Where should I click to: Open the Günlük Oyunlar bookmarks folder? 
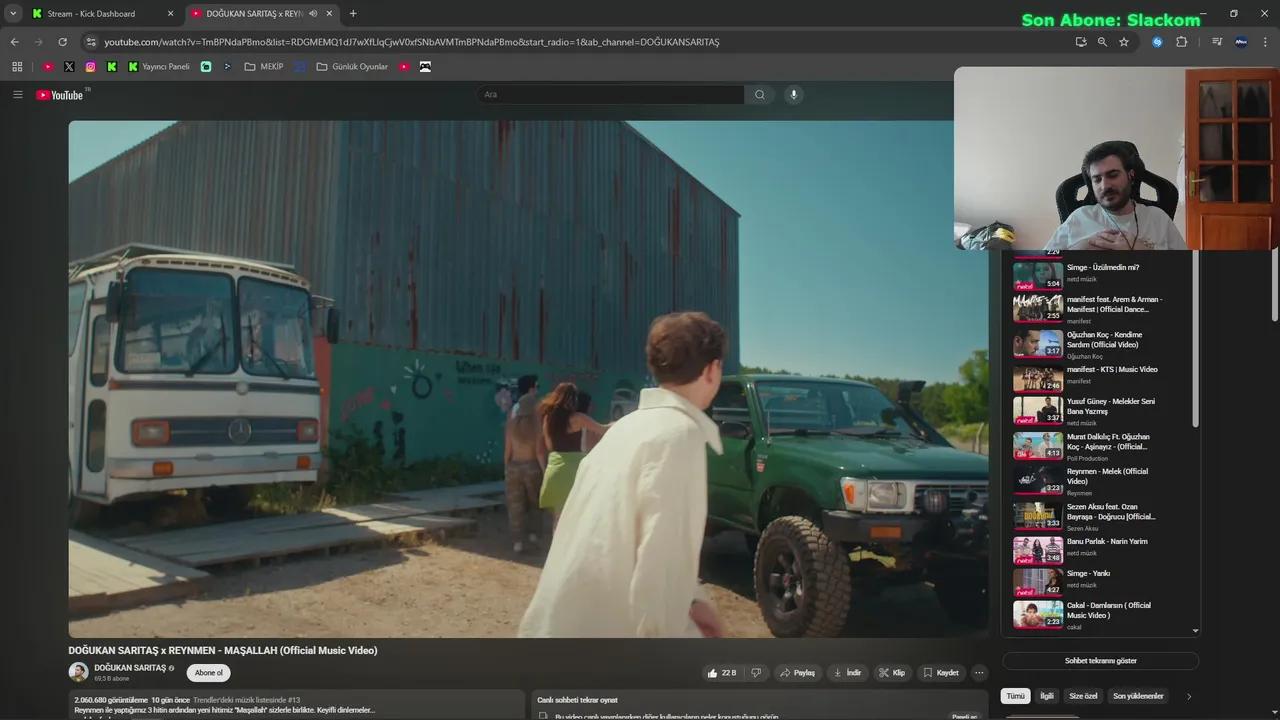click(352, 67)
